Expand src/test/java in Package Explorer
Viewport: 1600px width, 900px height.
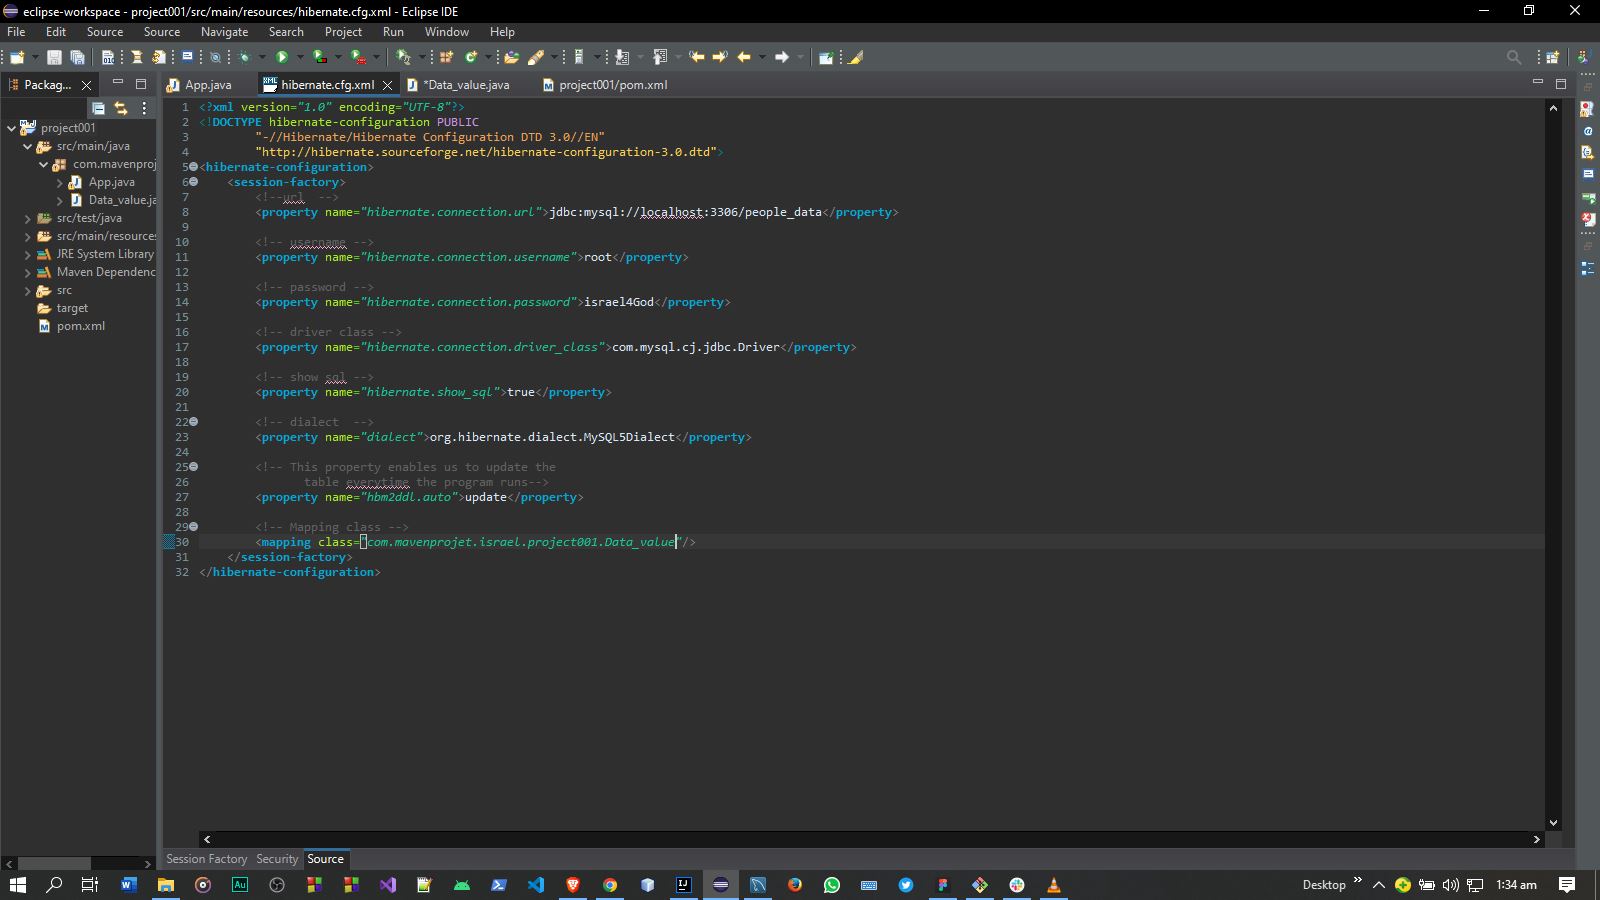(28, 218)
